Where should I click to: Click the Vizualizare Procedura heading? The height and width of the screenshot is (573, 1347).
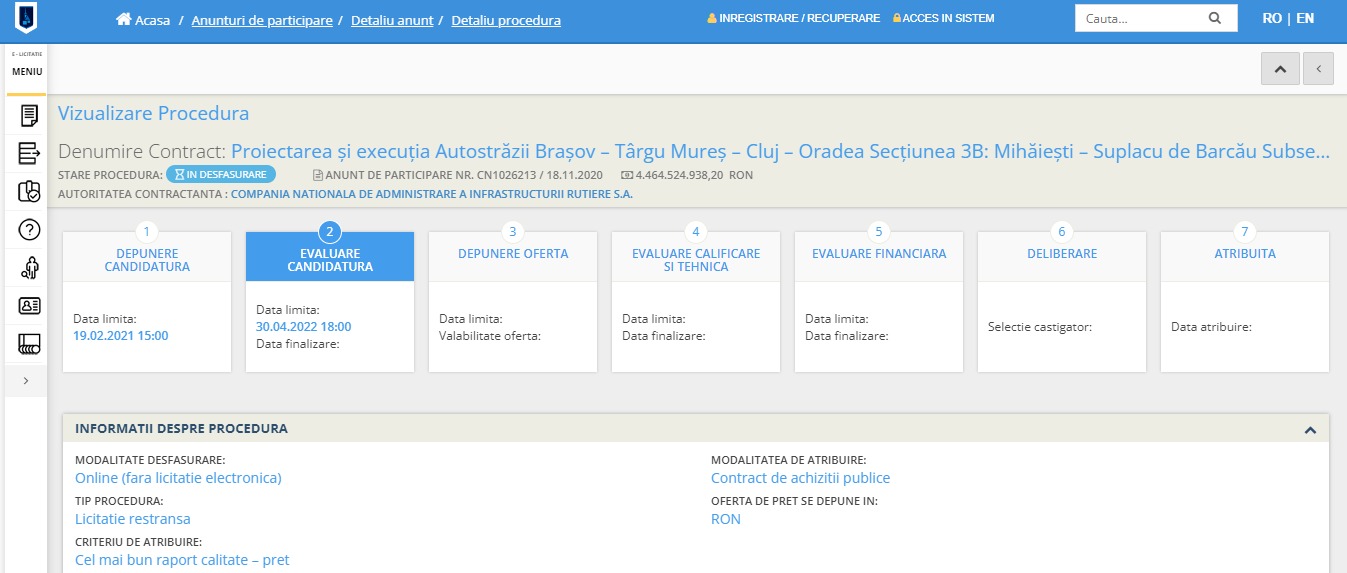click(153, 113)
